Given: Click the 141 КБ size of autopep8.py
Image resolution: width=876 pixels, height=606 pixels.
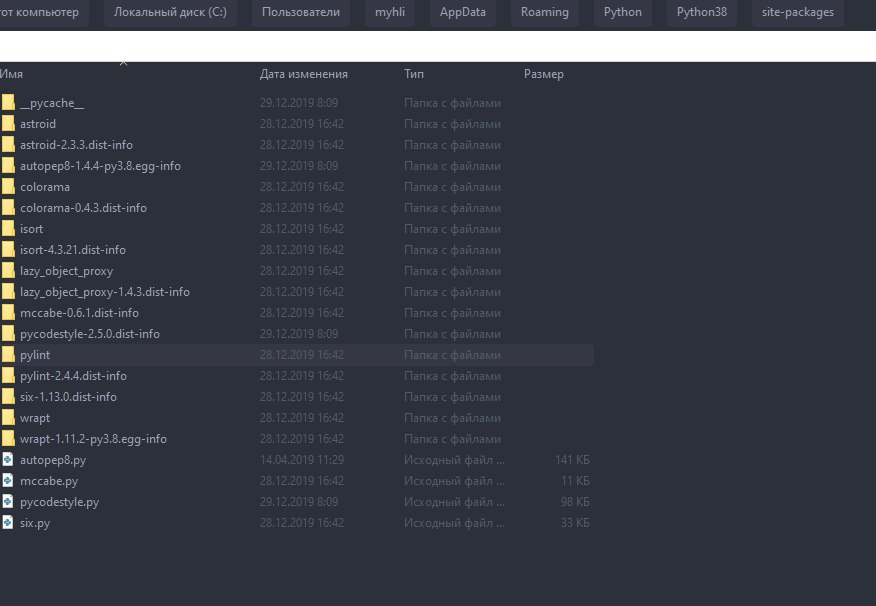Looking at the screenshot, I should pos(573,460).
